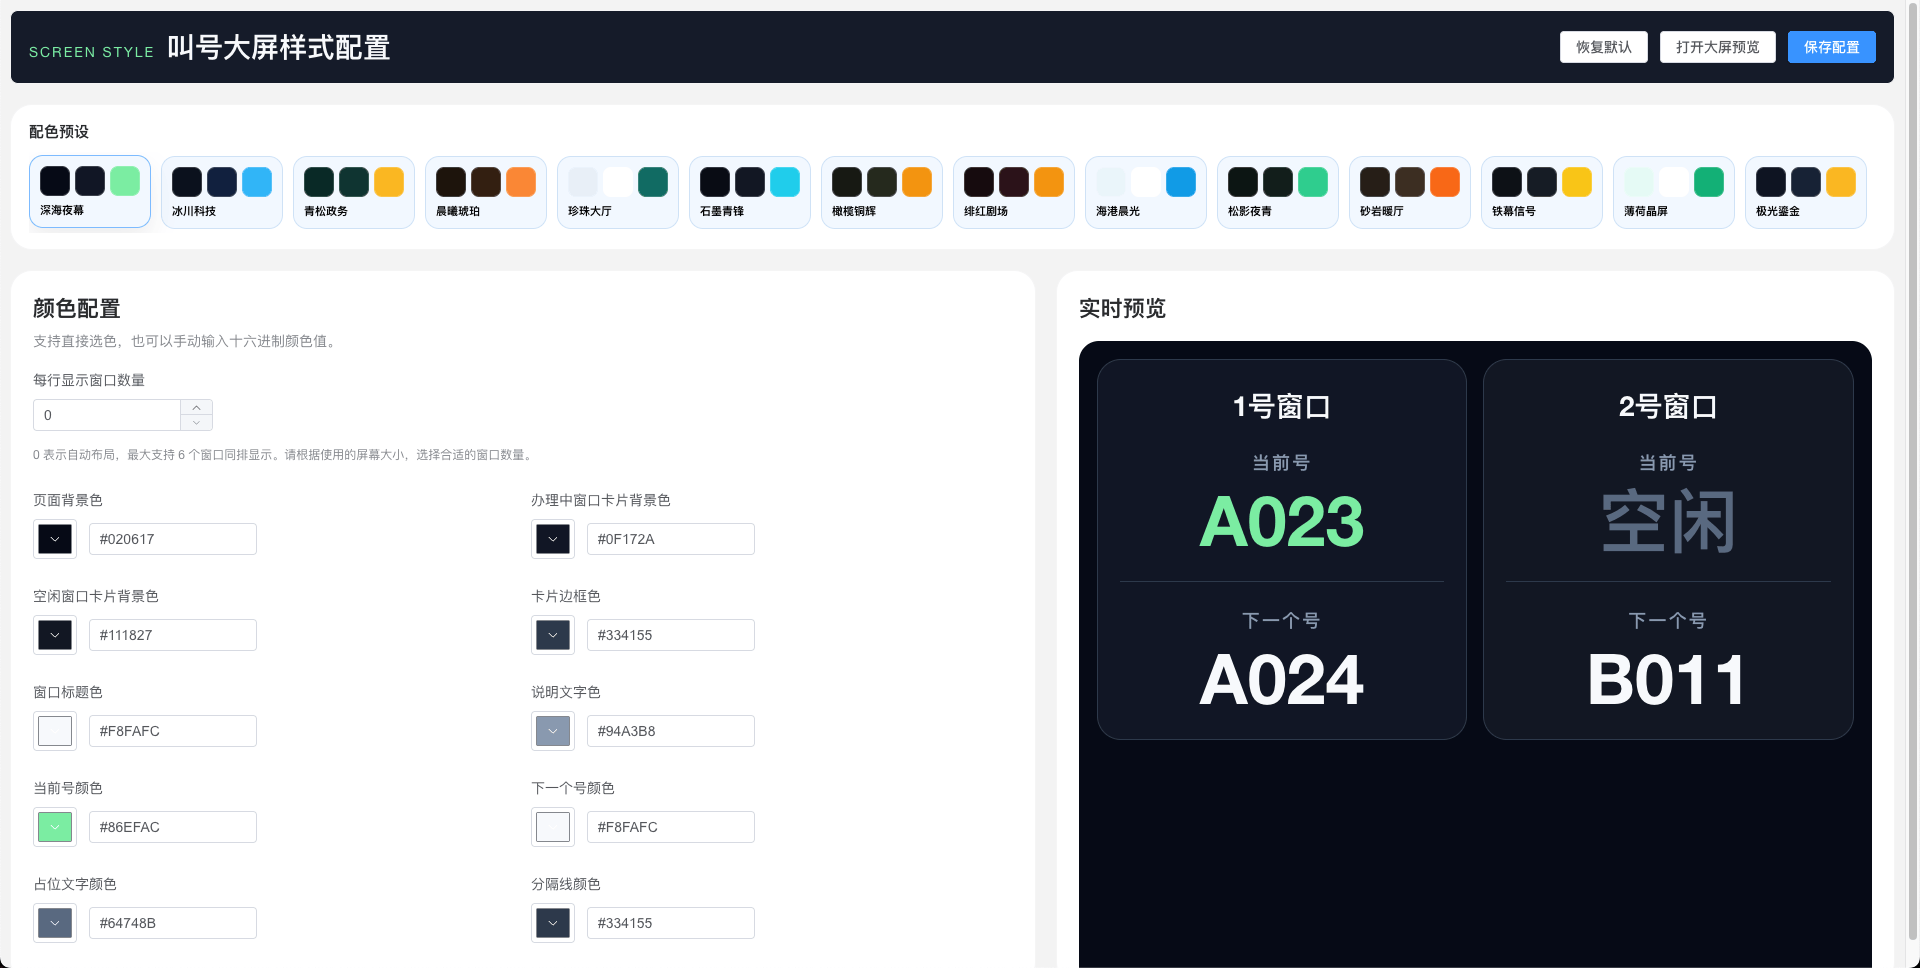Screen dimensions: 1920x968
Task: Select the 深海夜幕 color preset
Action: [x=90, y=192]
